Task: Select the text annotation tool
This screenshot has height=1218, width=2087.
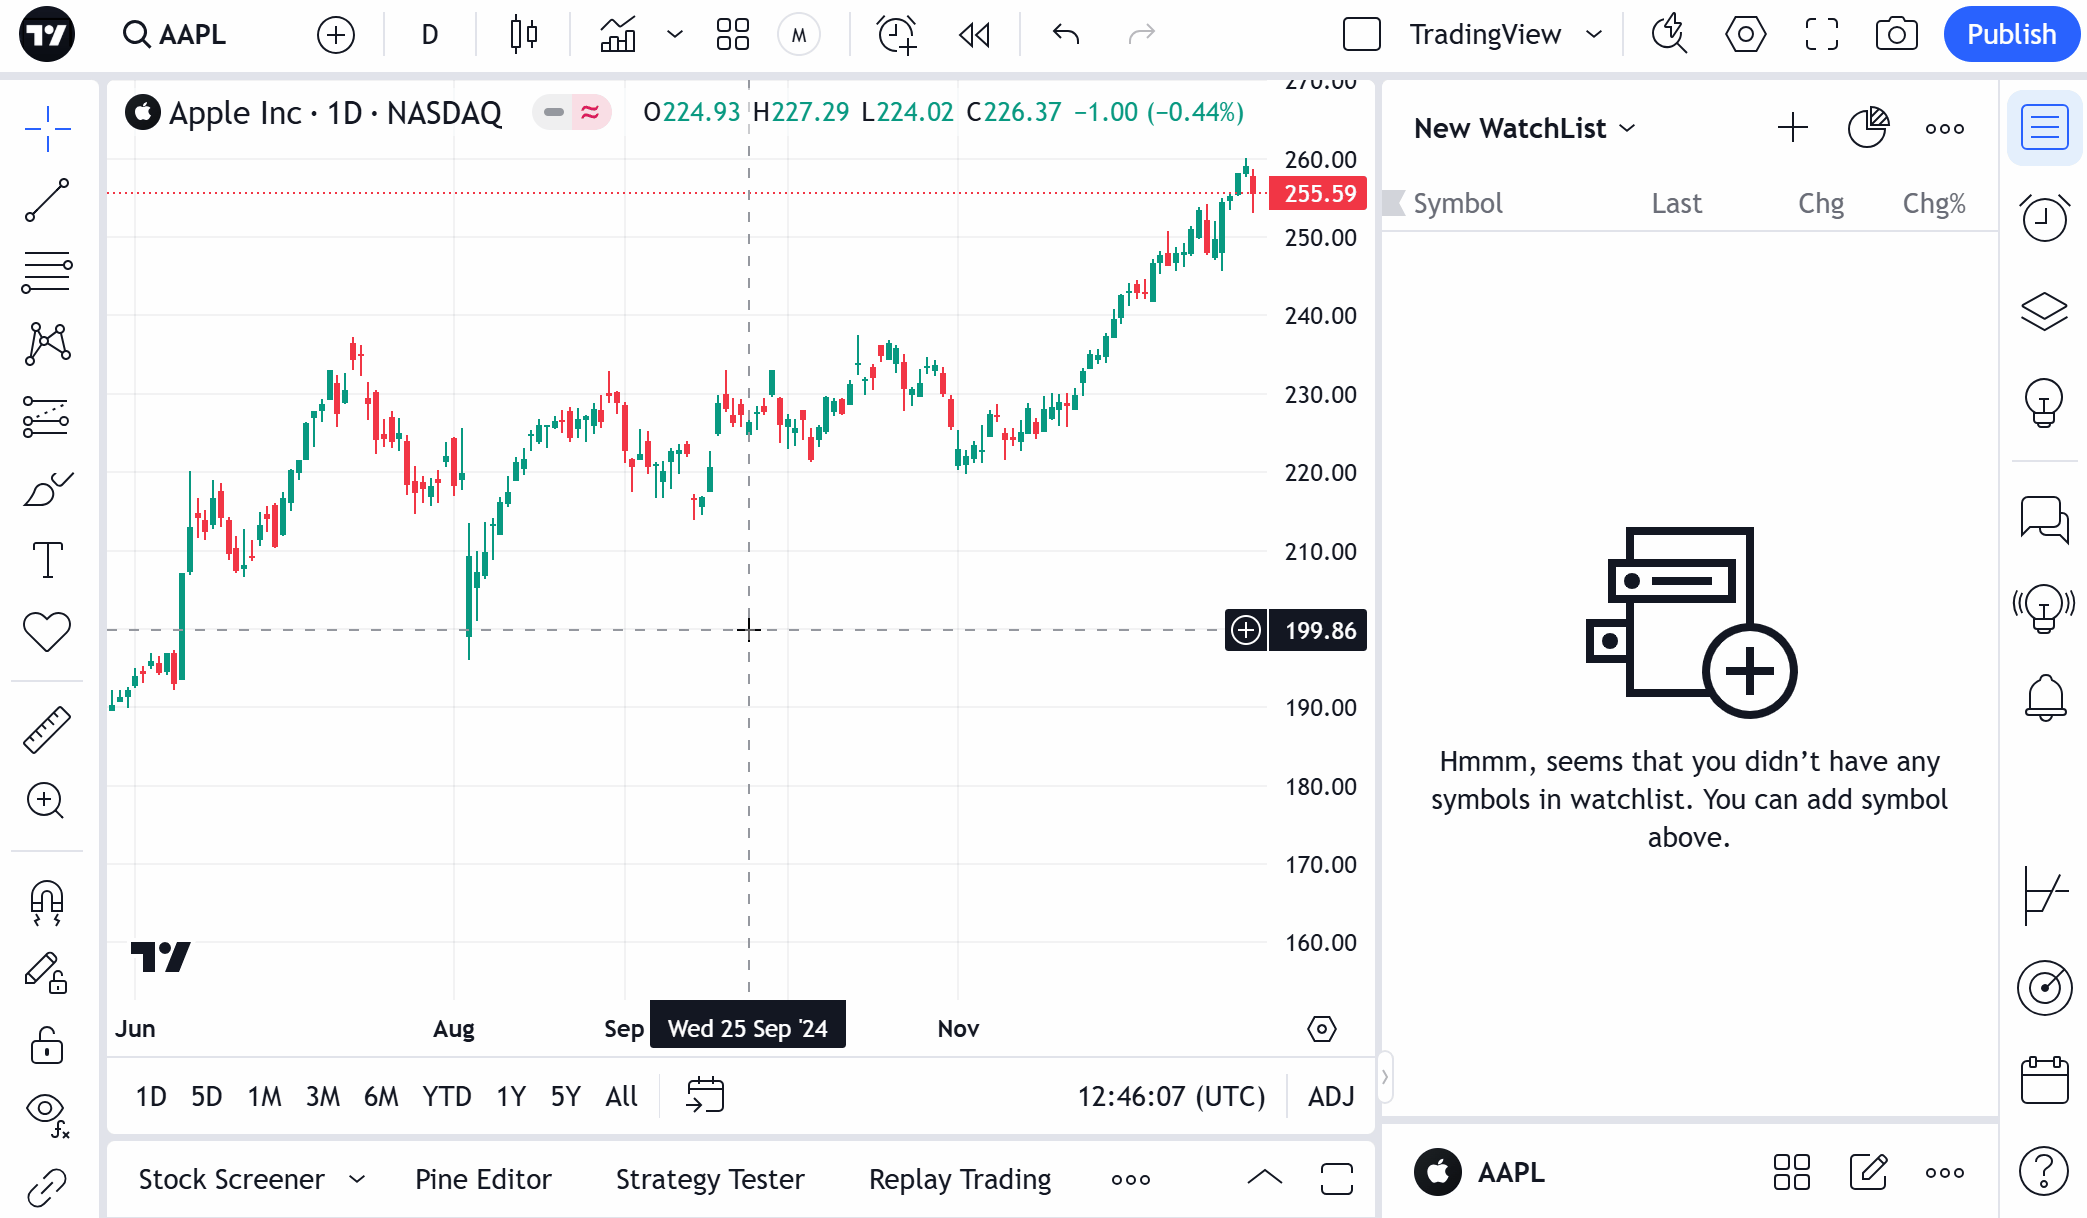Action: coord(47,560)
